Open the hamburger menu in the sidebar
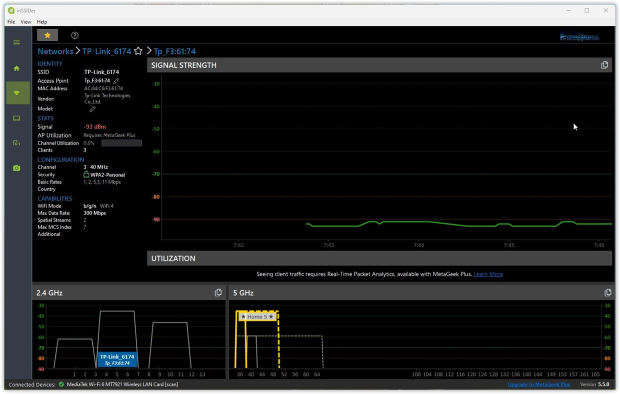Screen dimensions: 620x394 point(17,42)
